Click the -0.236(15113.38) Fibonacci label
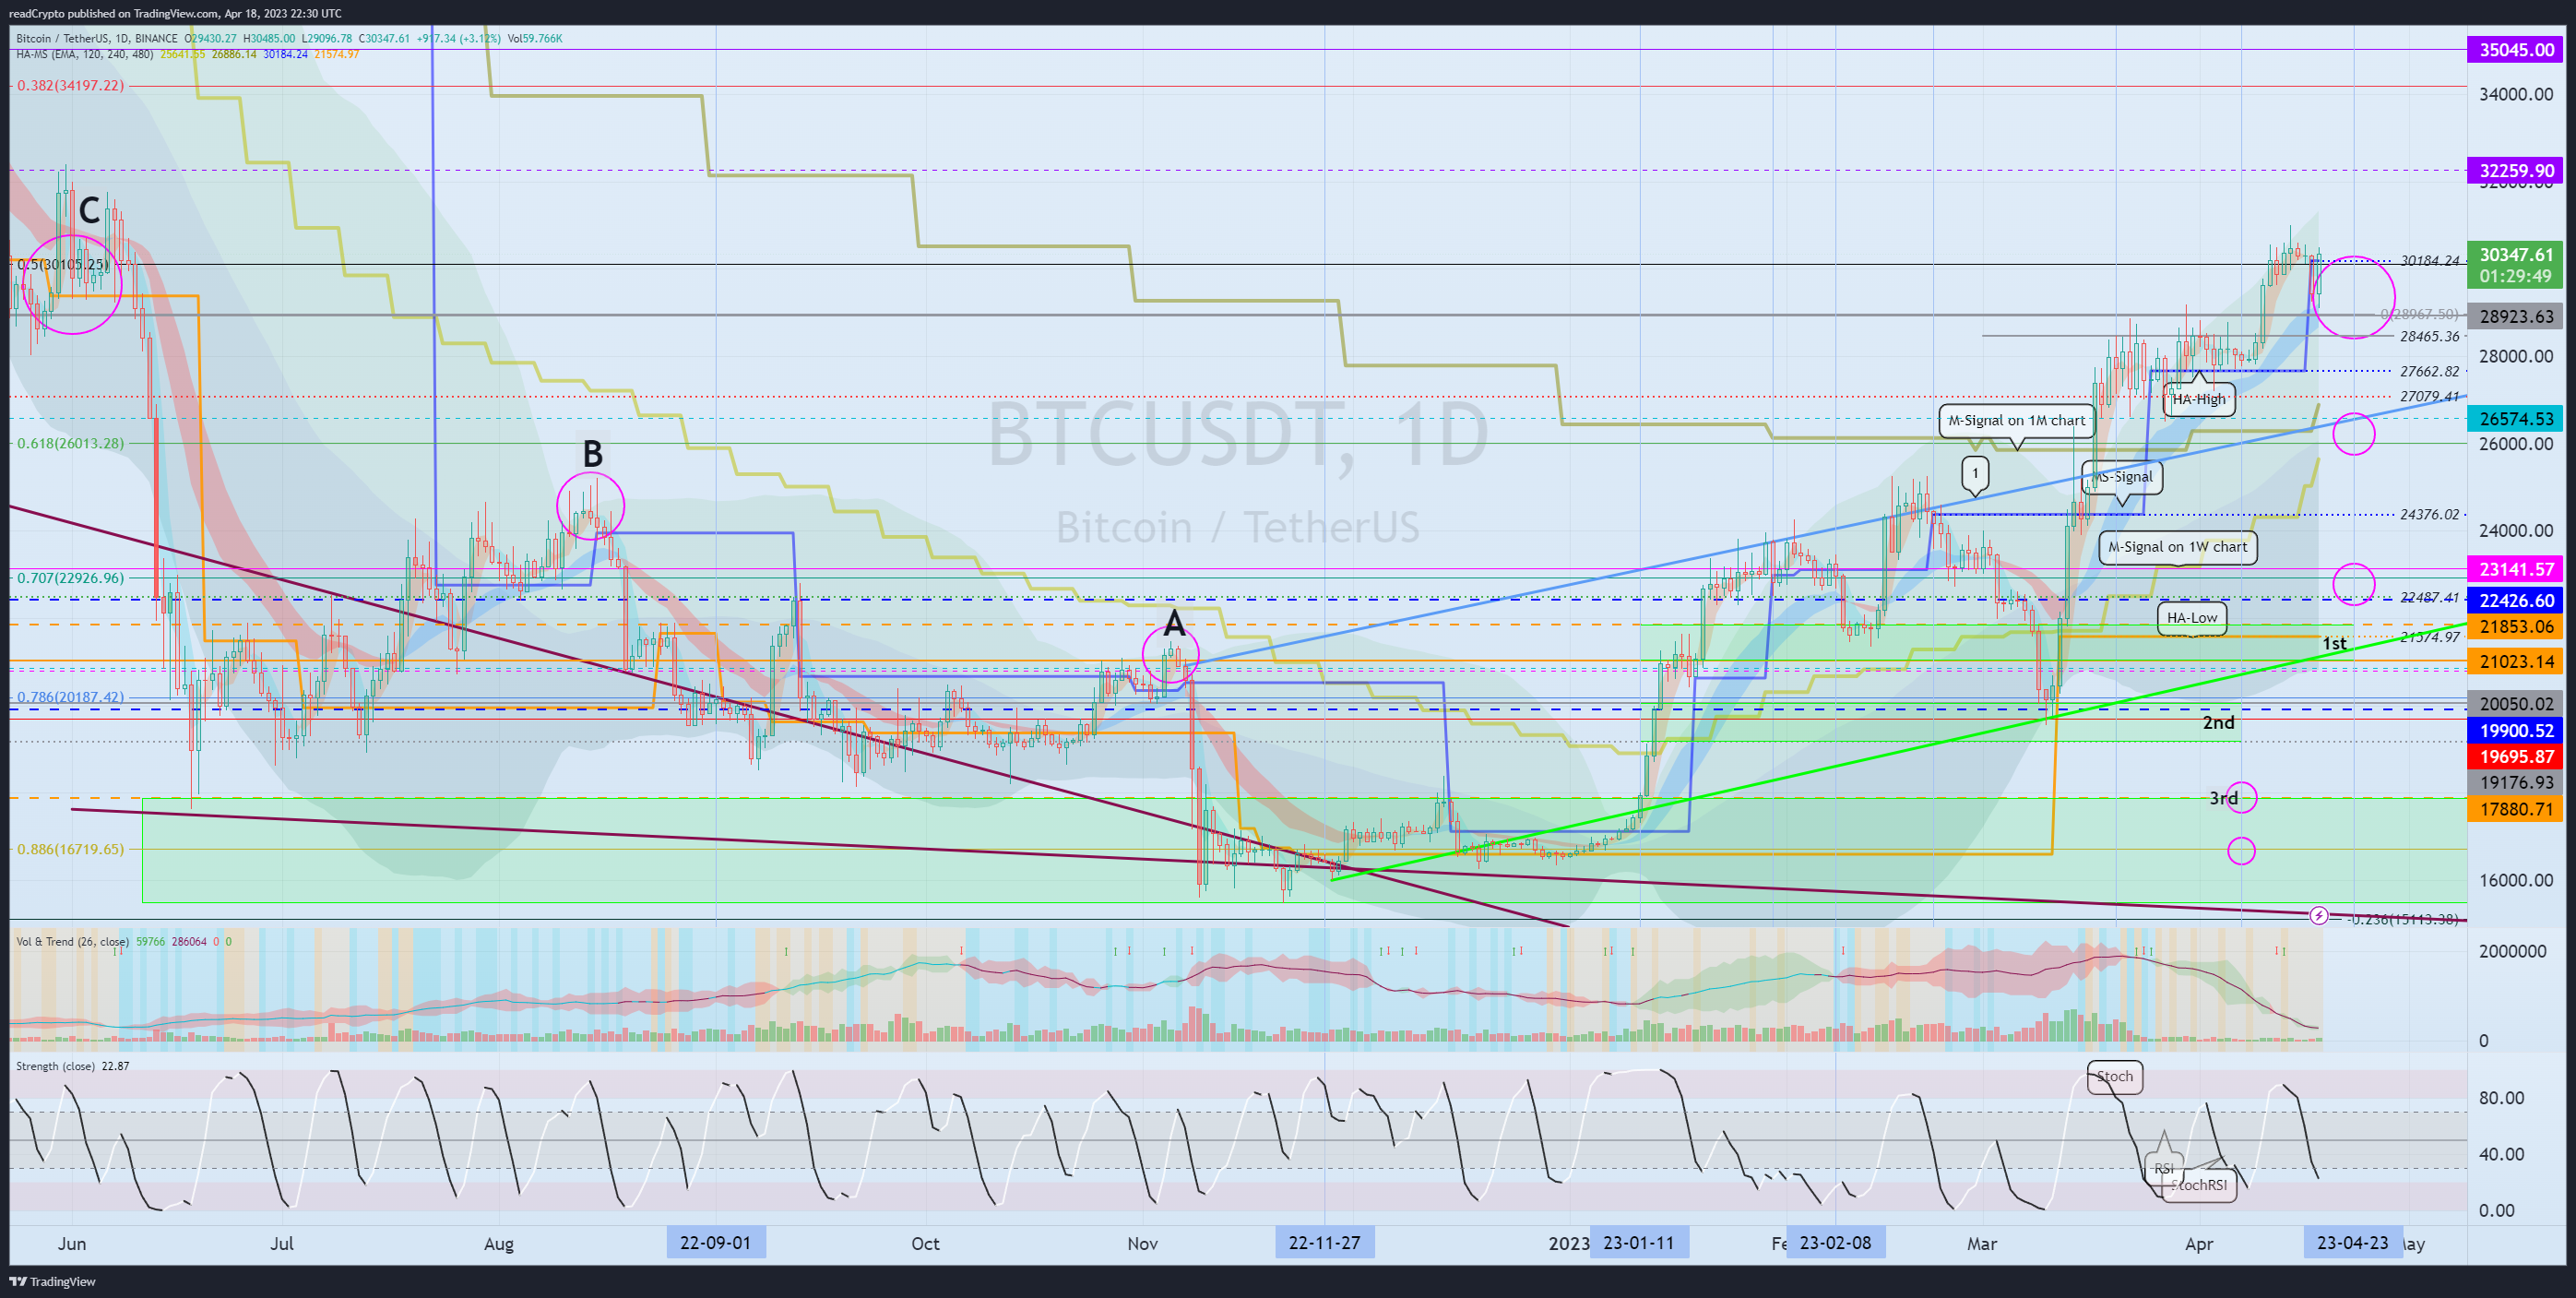The image size is (2576, 1298). pyautogui.click(x=2401, y=920)
